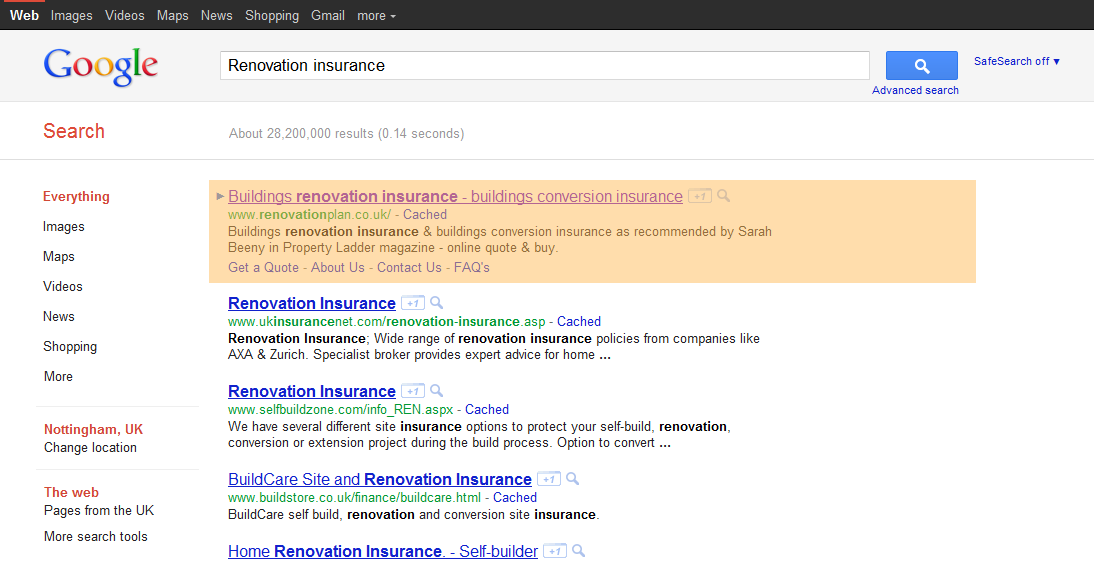Select Everything filter in the sidebar
The width and height of the screenshot is (1094, 564).
click(76, 197)
